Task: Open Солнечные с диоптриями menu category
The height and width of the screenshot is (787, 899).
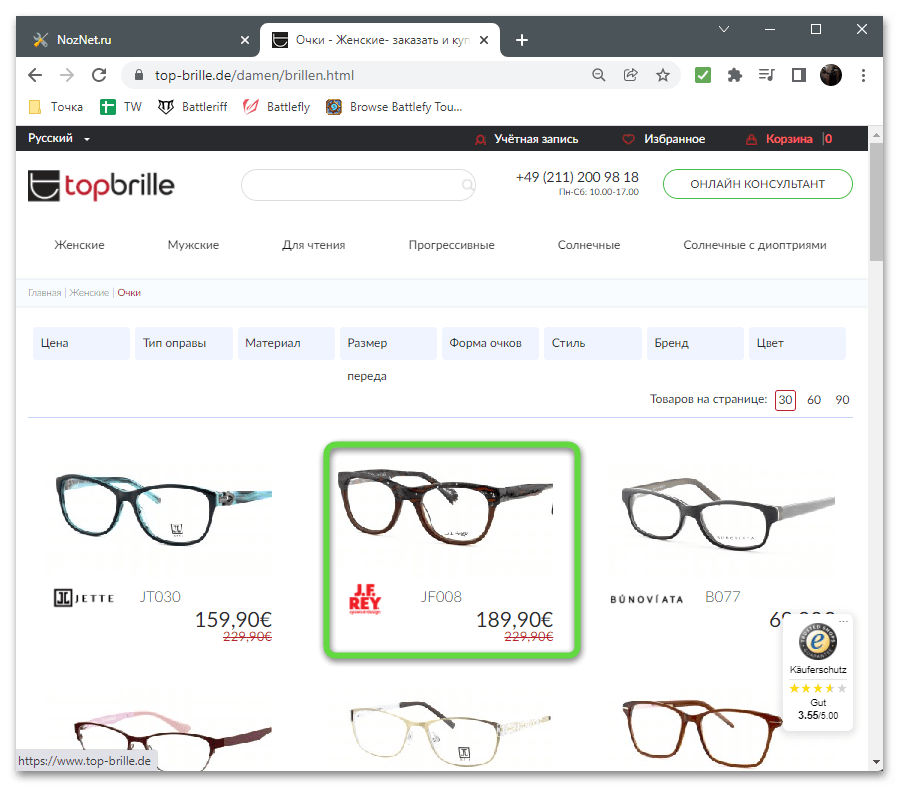Action: (x=755, y=245)
